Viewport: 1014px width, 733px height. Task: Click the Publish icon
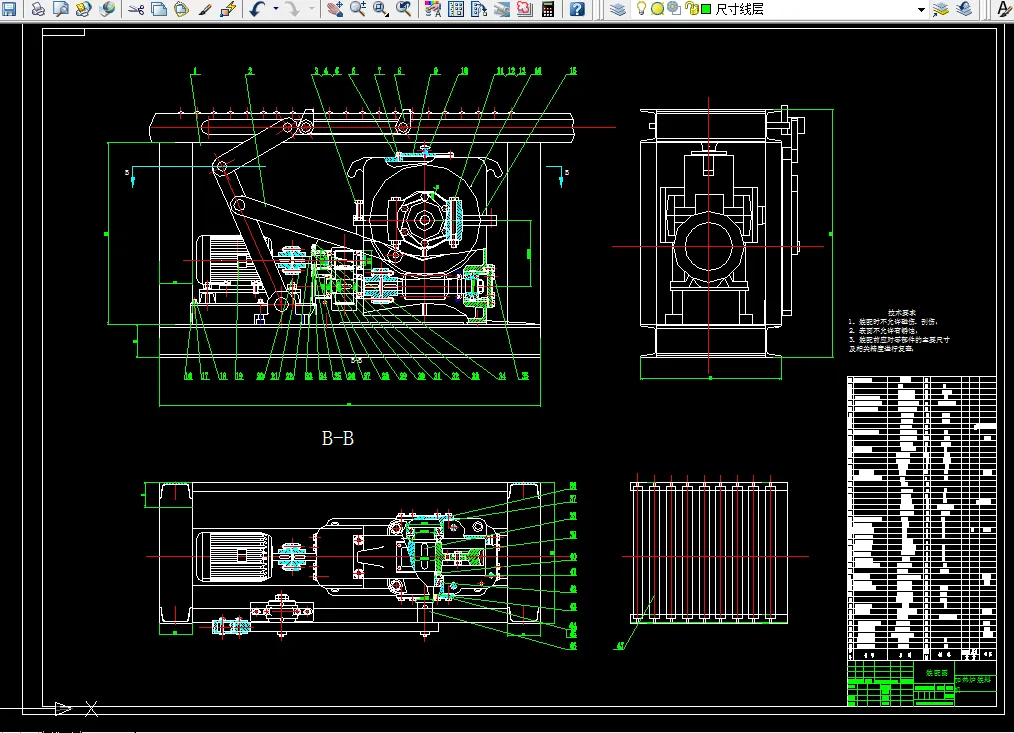tap(83, 8)
